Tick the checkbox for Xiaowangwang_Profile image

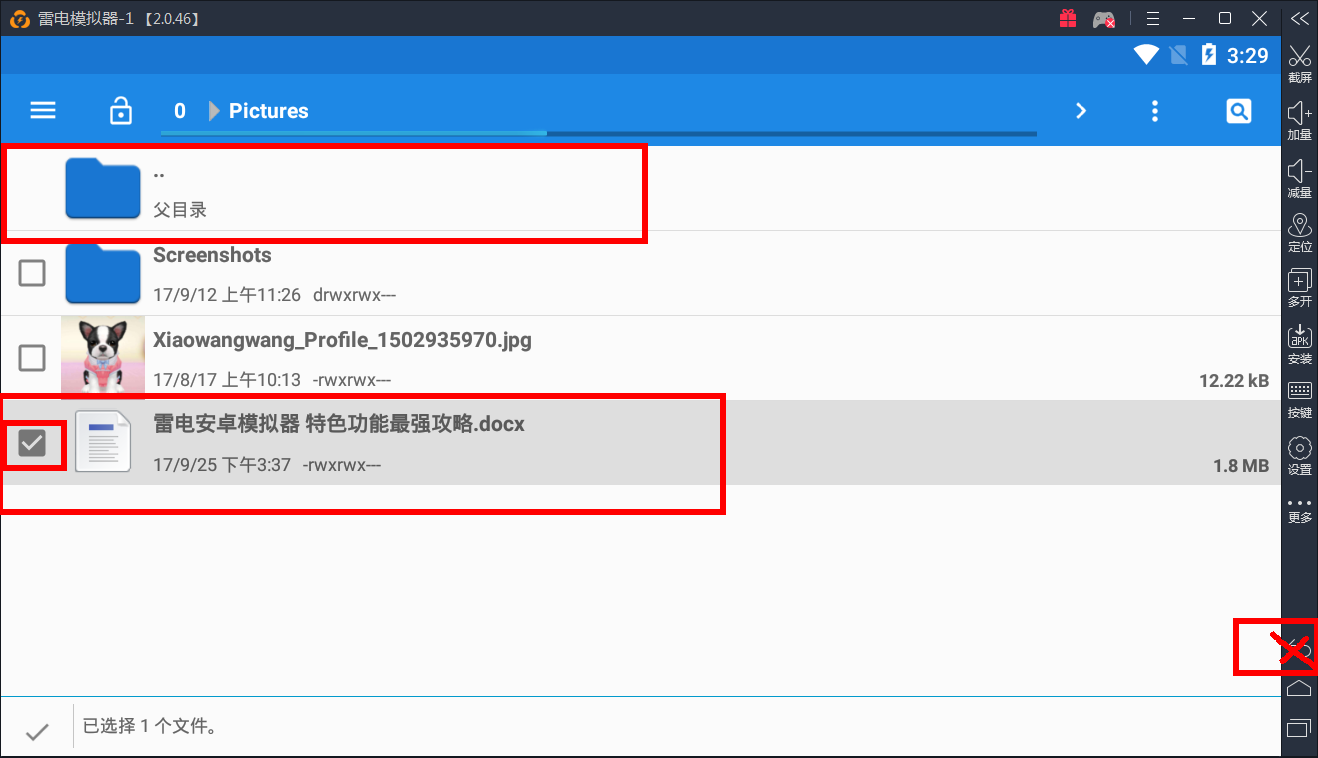(33, 357)
